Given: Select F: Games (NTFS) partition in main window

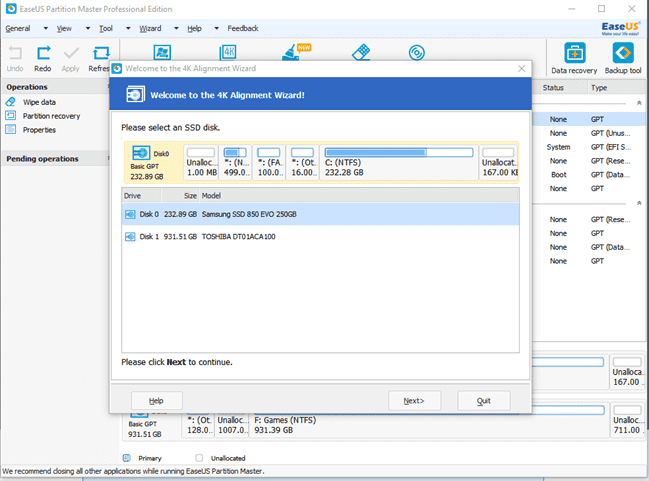Looking at the screenshot, I should (x=429, y=425).
